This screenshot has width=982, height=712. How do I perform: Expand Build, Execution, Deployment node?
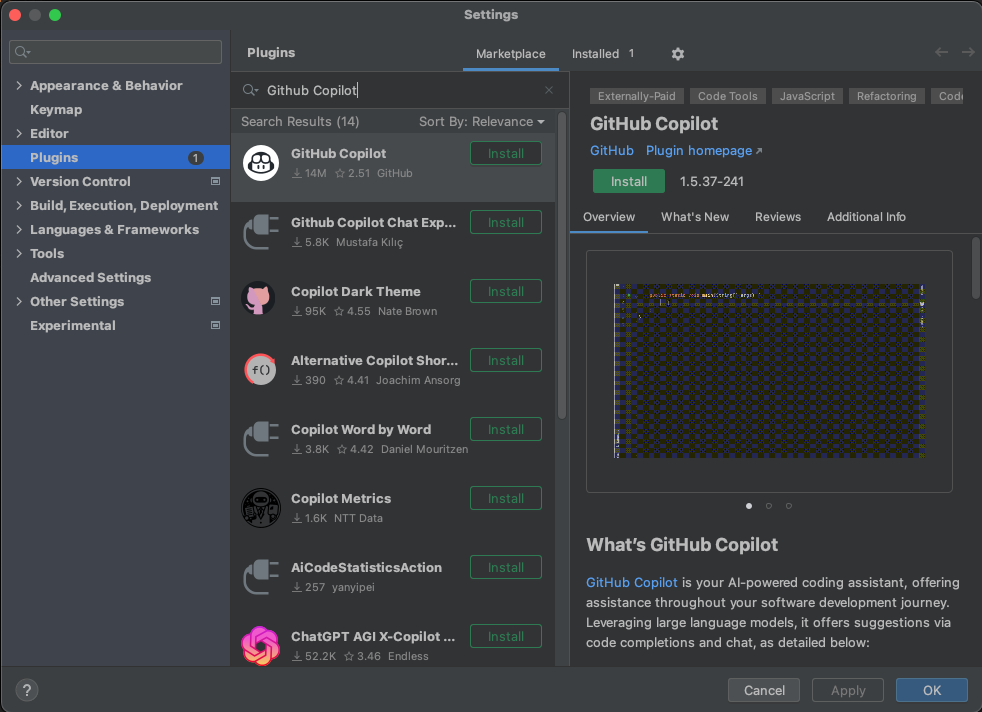[x=19, y=205]
